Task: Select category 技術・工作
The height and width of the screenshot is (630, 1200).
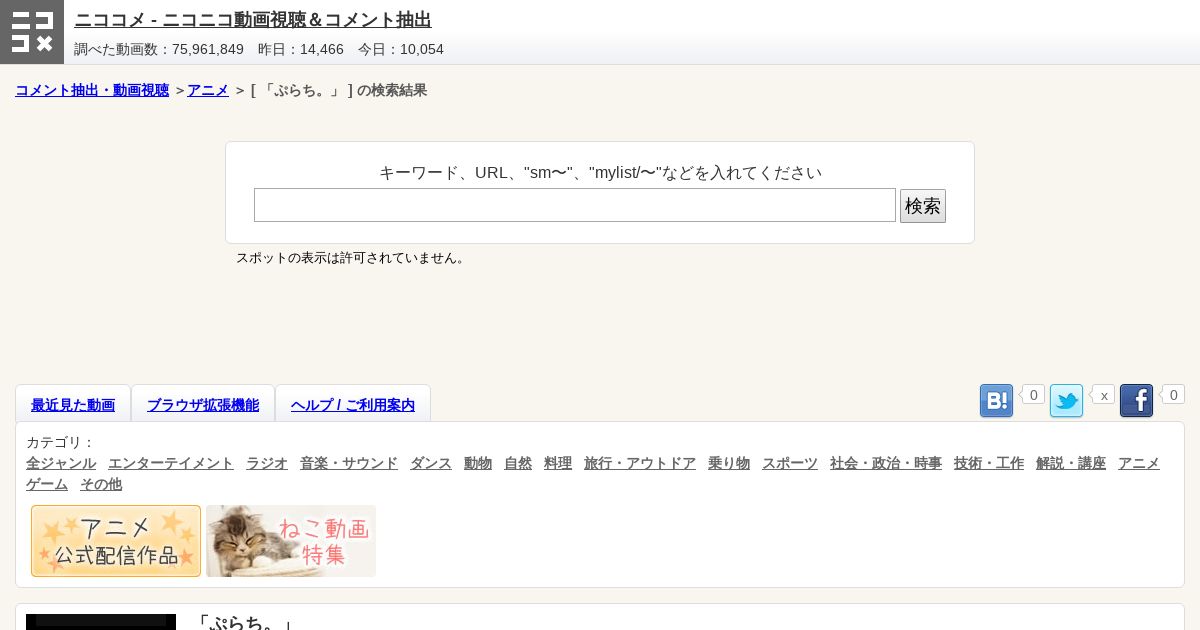Action: tap(989, 463)
